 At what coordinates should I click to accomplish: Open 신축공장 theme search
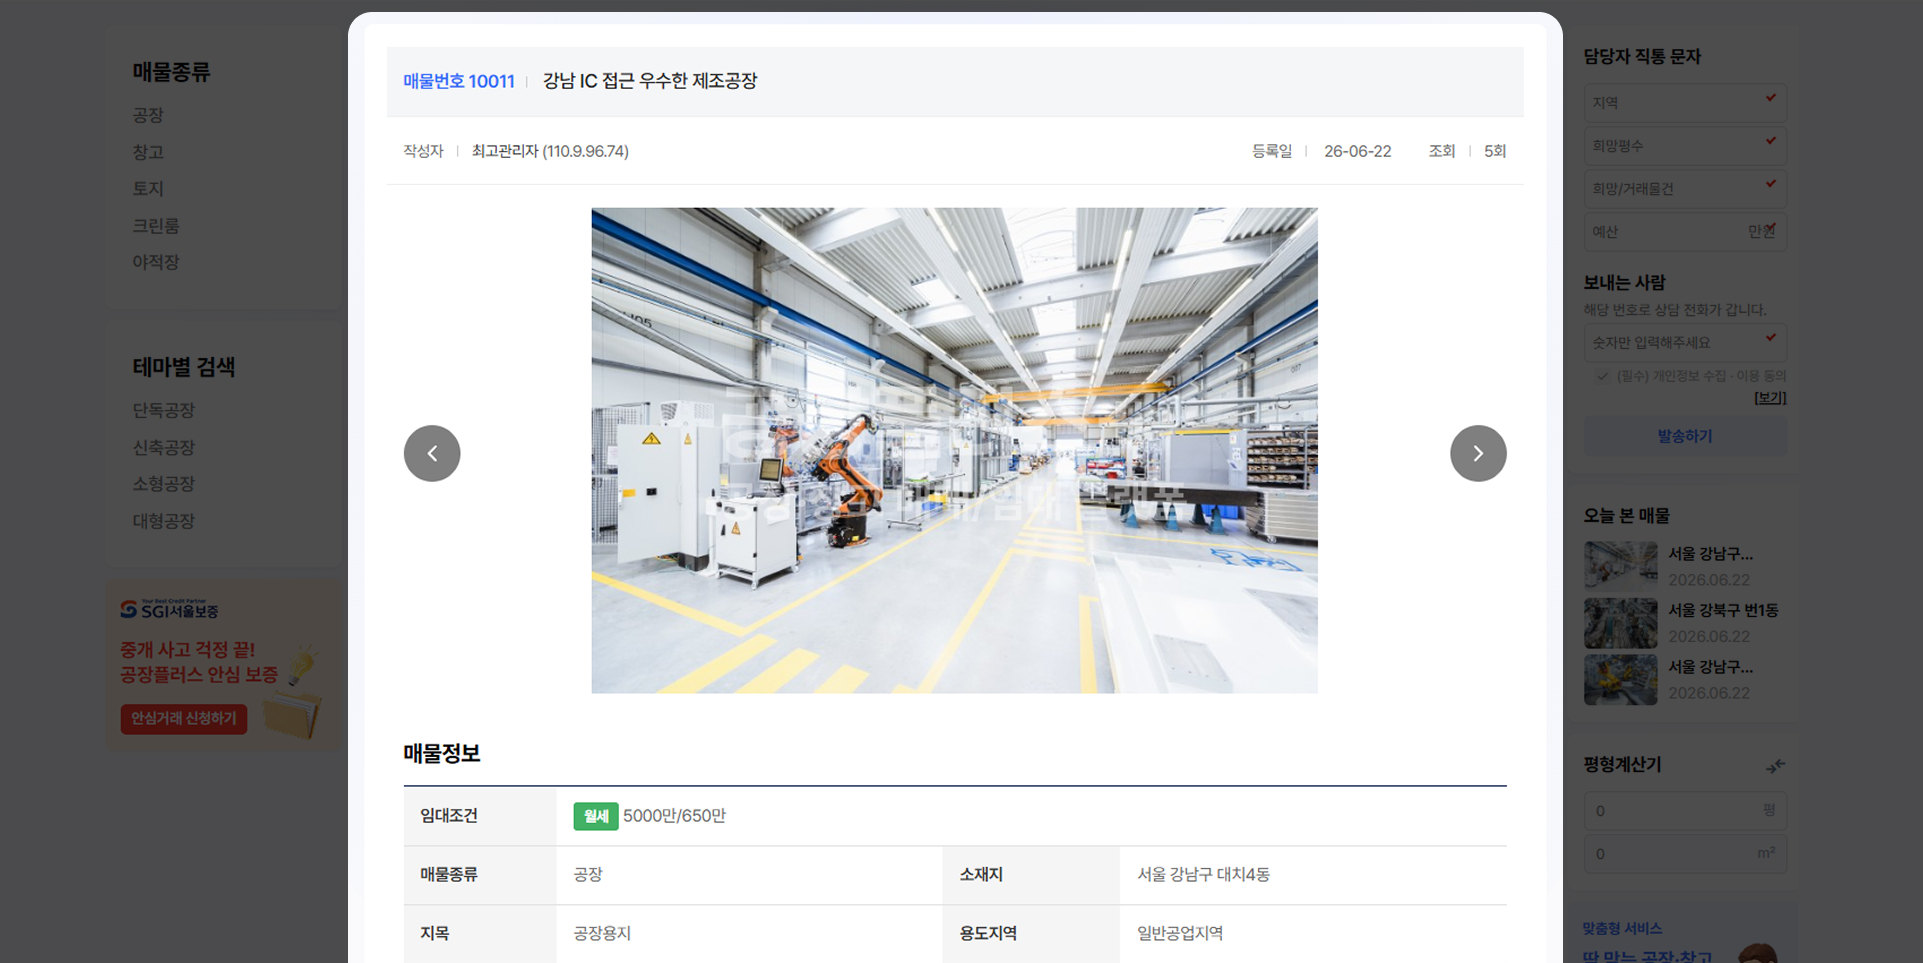(164, 447)
